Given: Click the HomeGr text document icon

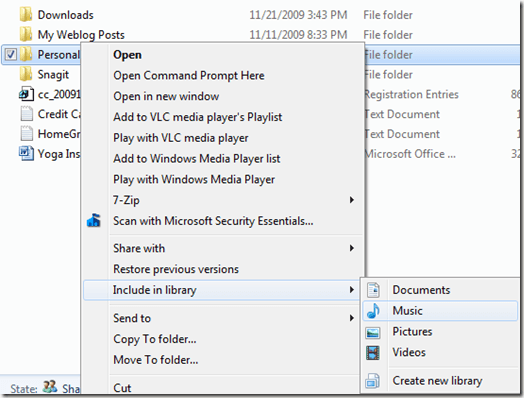Looking at the screenshot, I should point(26,133).
